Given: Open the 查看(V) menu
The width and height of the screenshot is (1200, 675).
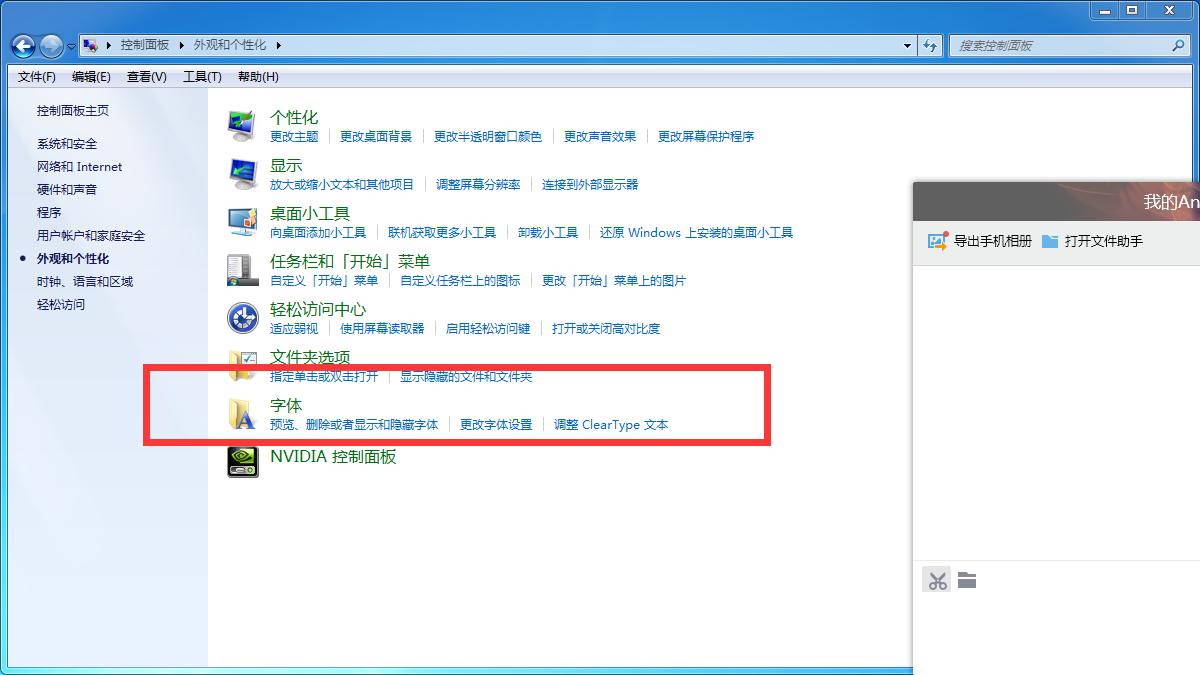Looking at the screenshot, I should (145, 76).
